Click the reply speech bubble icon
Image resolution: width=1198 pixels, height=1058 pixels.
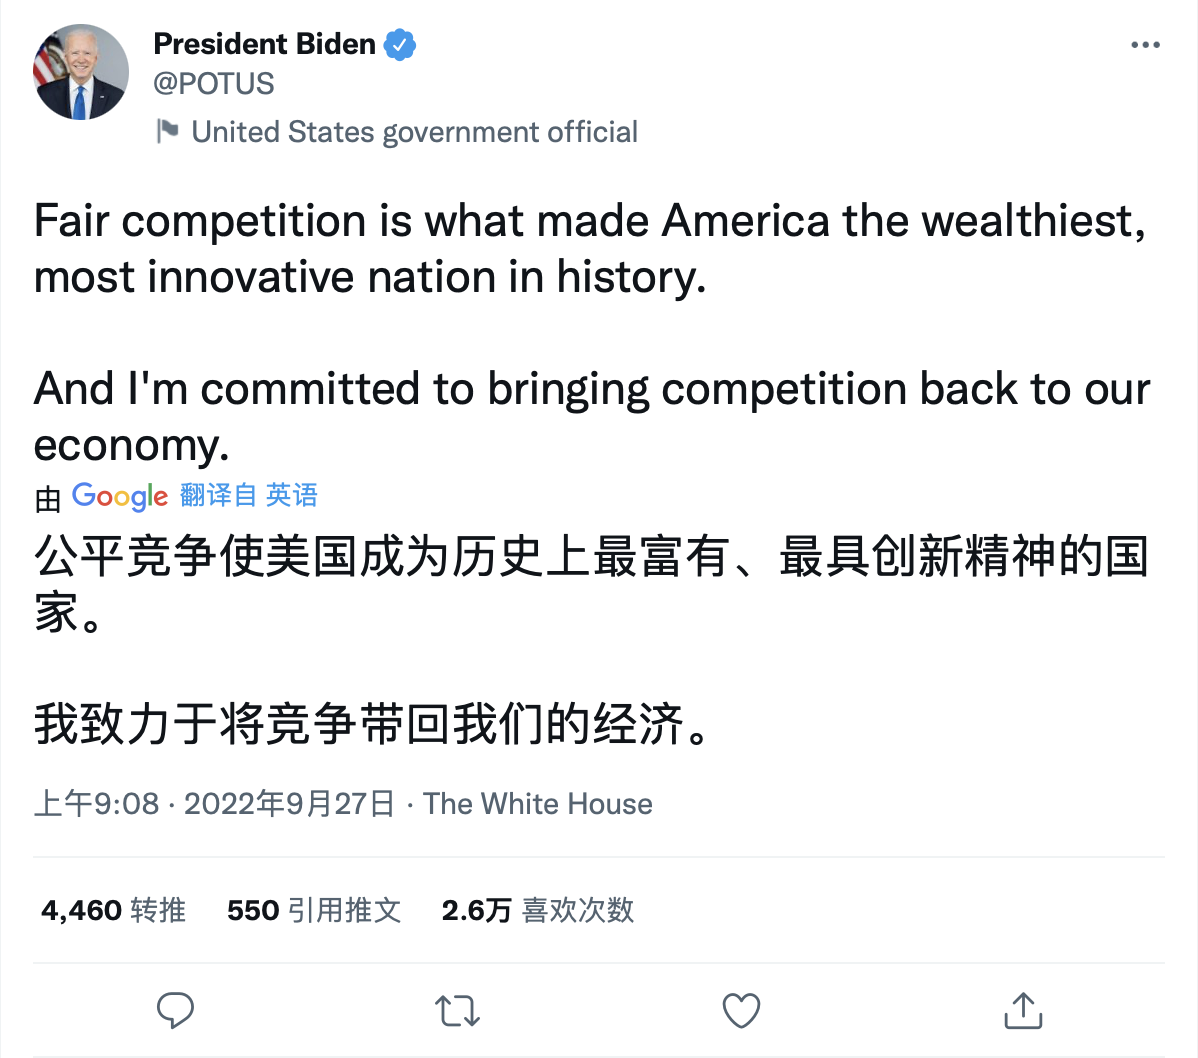click(x=176, y=1010)
